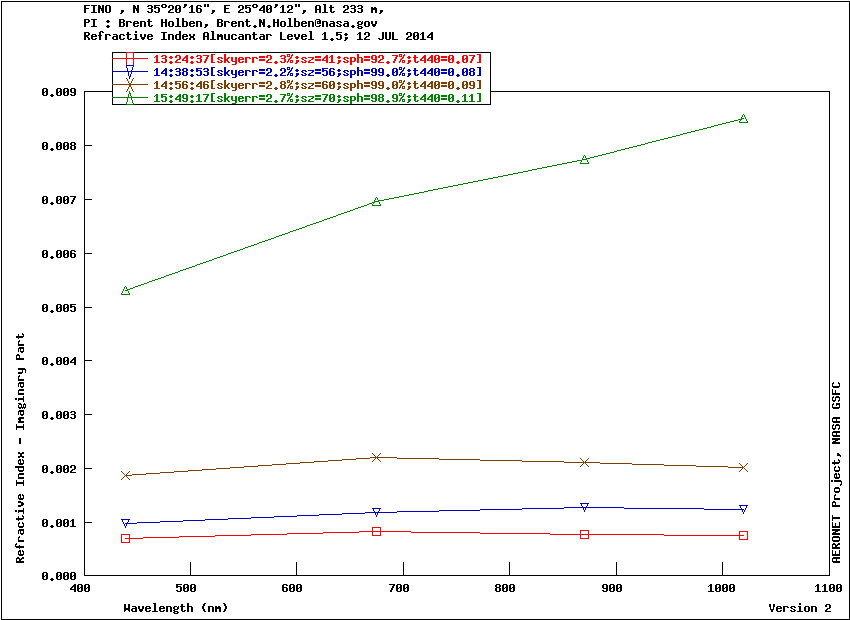The width and height of the screenshot is (850, 620).
Task: Select the red square marker at 440 nm
Action: (126, 538)
